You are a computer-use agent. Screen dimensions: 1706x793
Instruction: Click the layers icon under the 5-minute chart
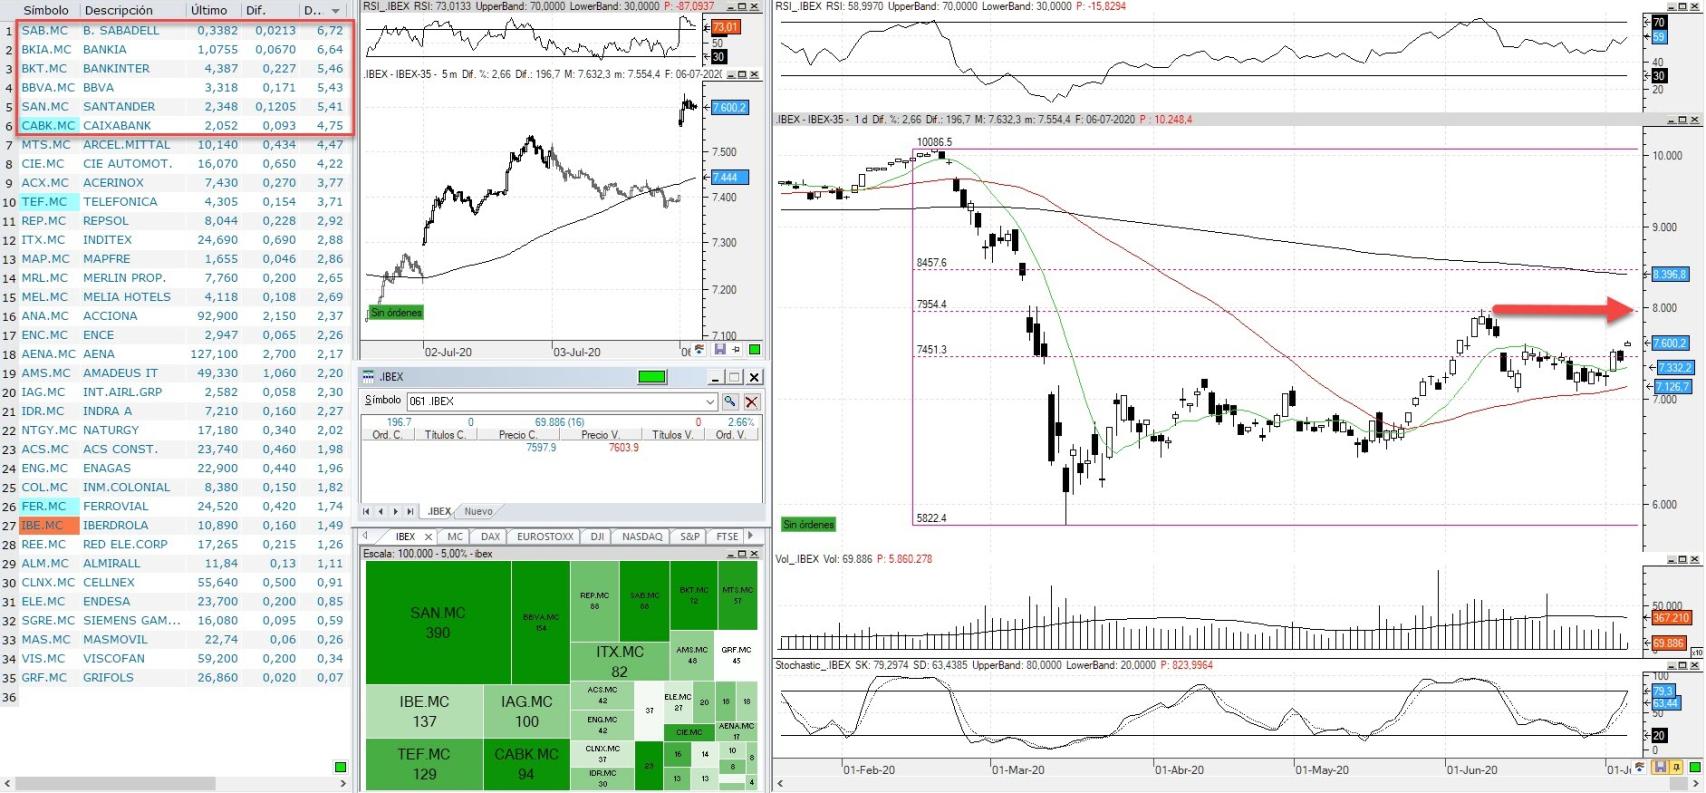[699, 349]
